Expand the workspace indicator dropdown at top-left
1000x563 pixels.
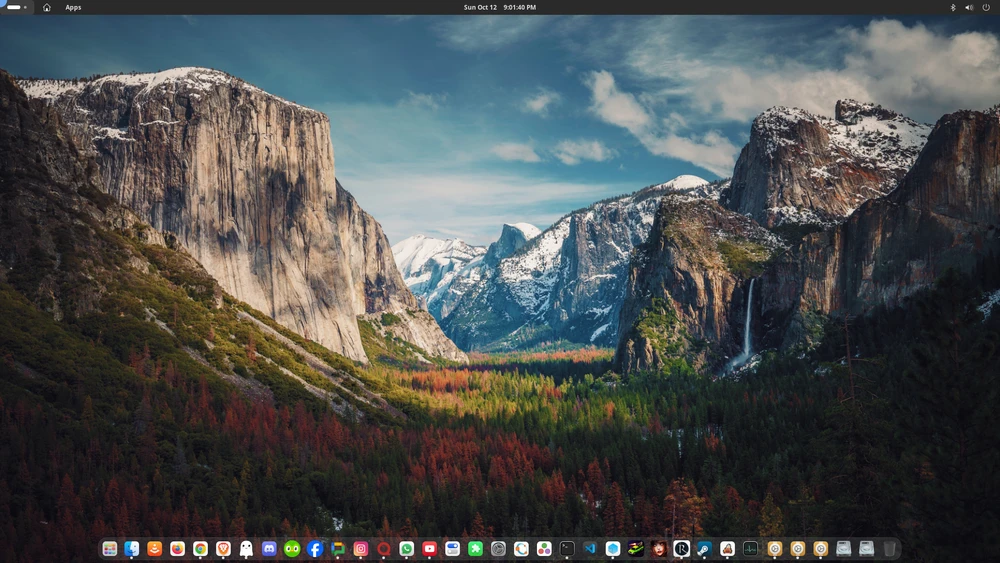coord(17,7)
